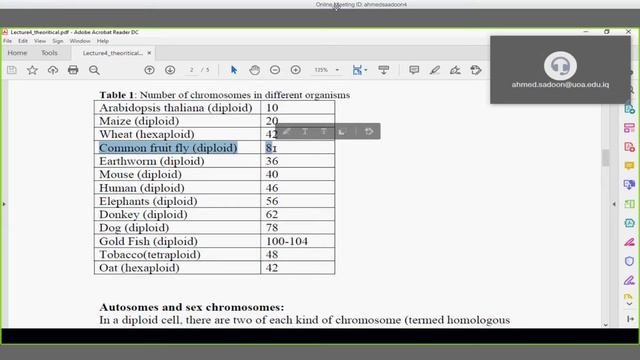Image resolution: width=640 pixels, height=360 pixels.
Task: Open the Organize Pages side tool
Action: coord(629,128)
